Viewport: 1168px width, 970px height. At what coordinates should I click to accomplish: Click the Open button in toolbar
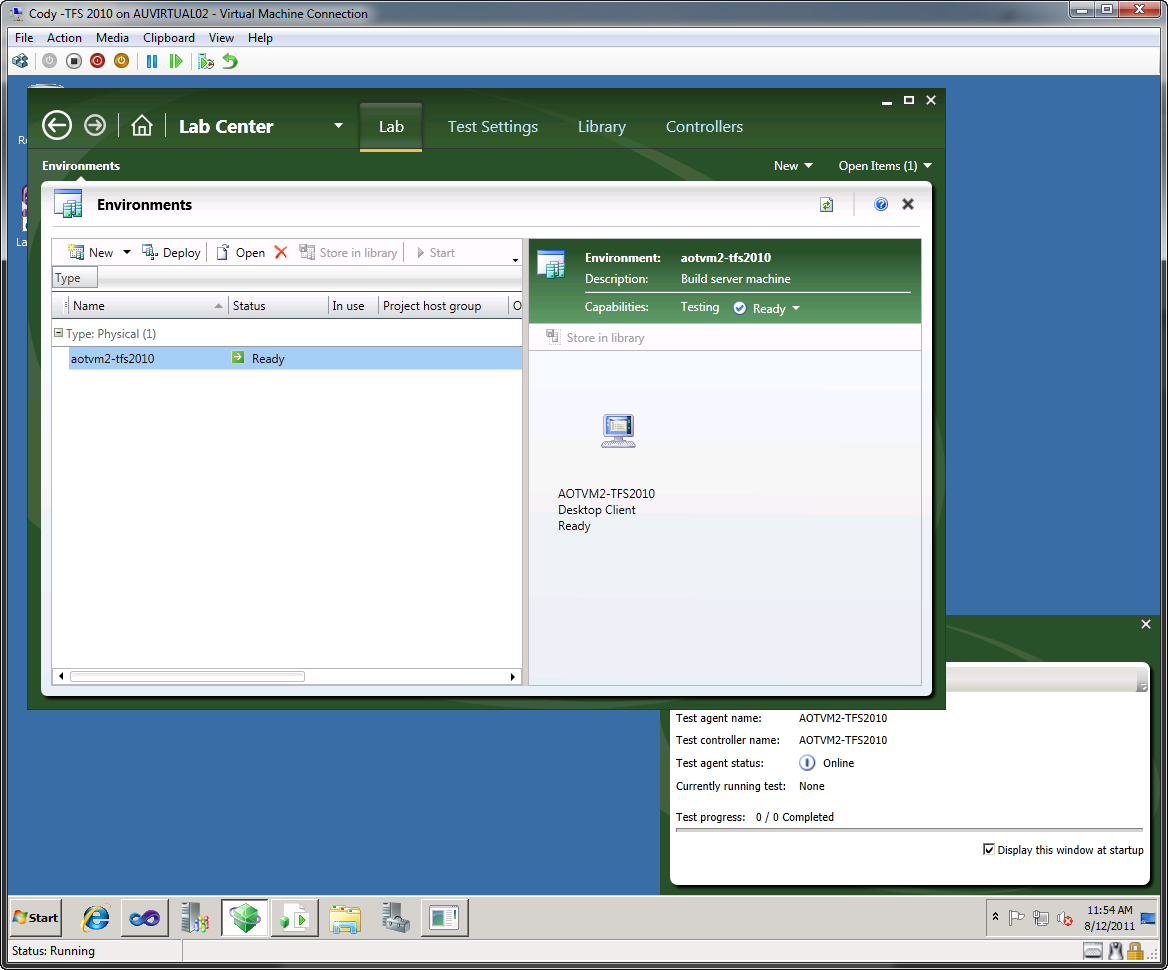(x=241, y=253)
